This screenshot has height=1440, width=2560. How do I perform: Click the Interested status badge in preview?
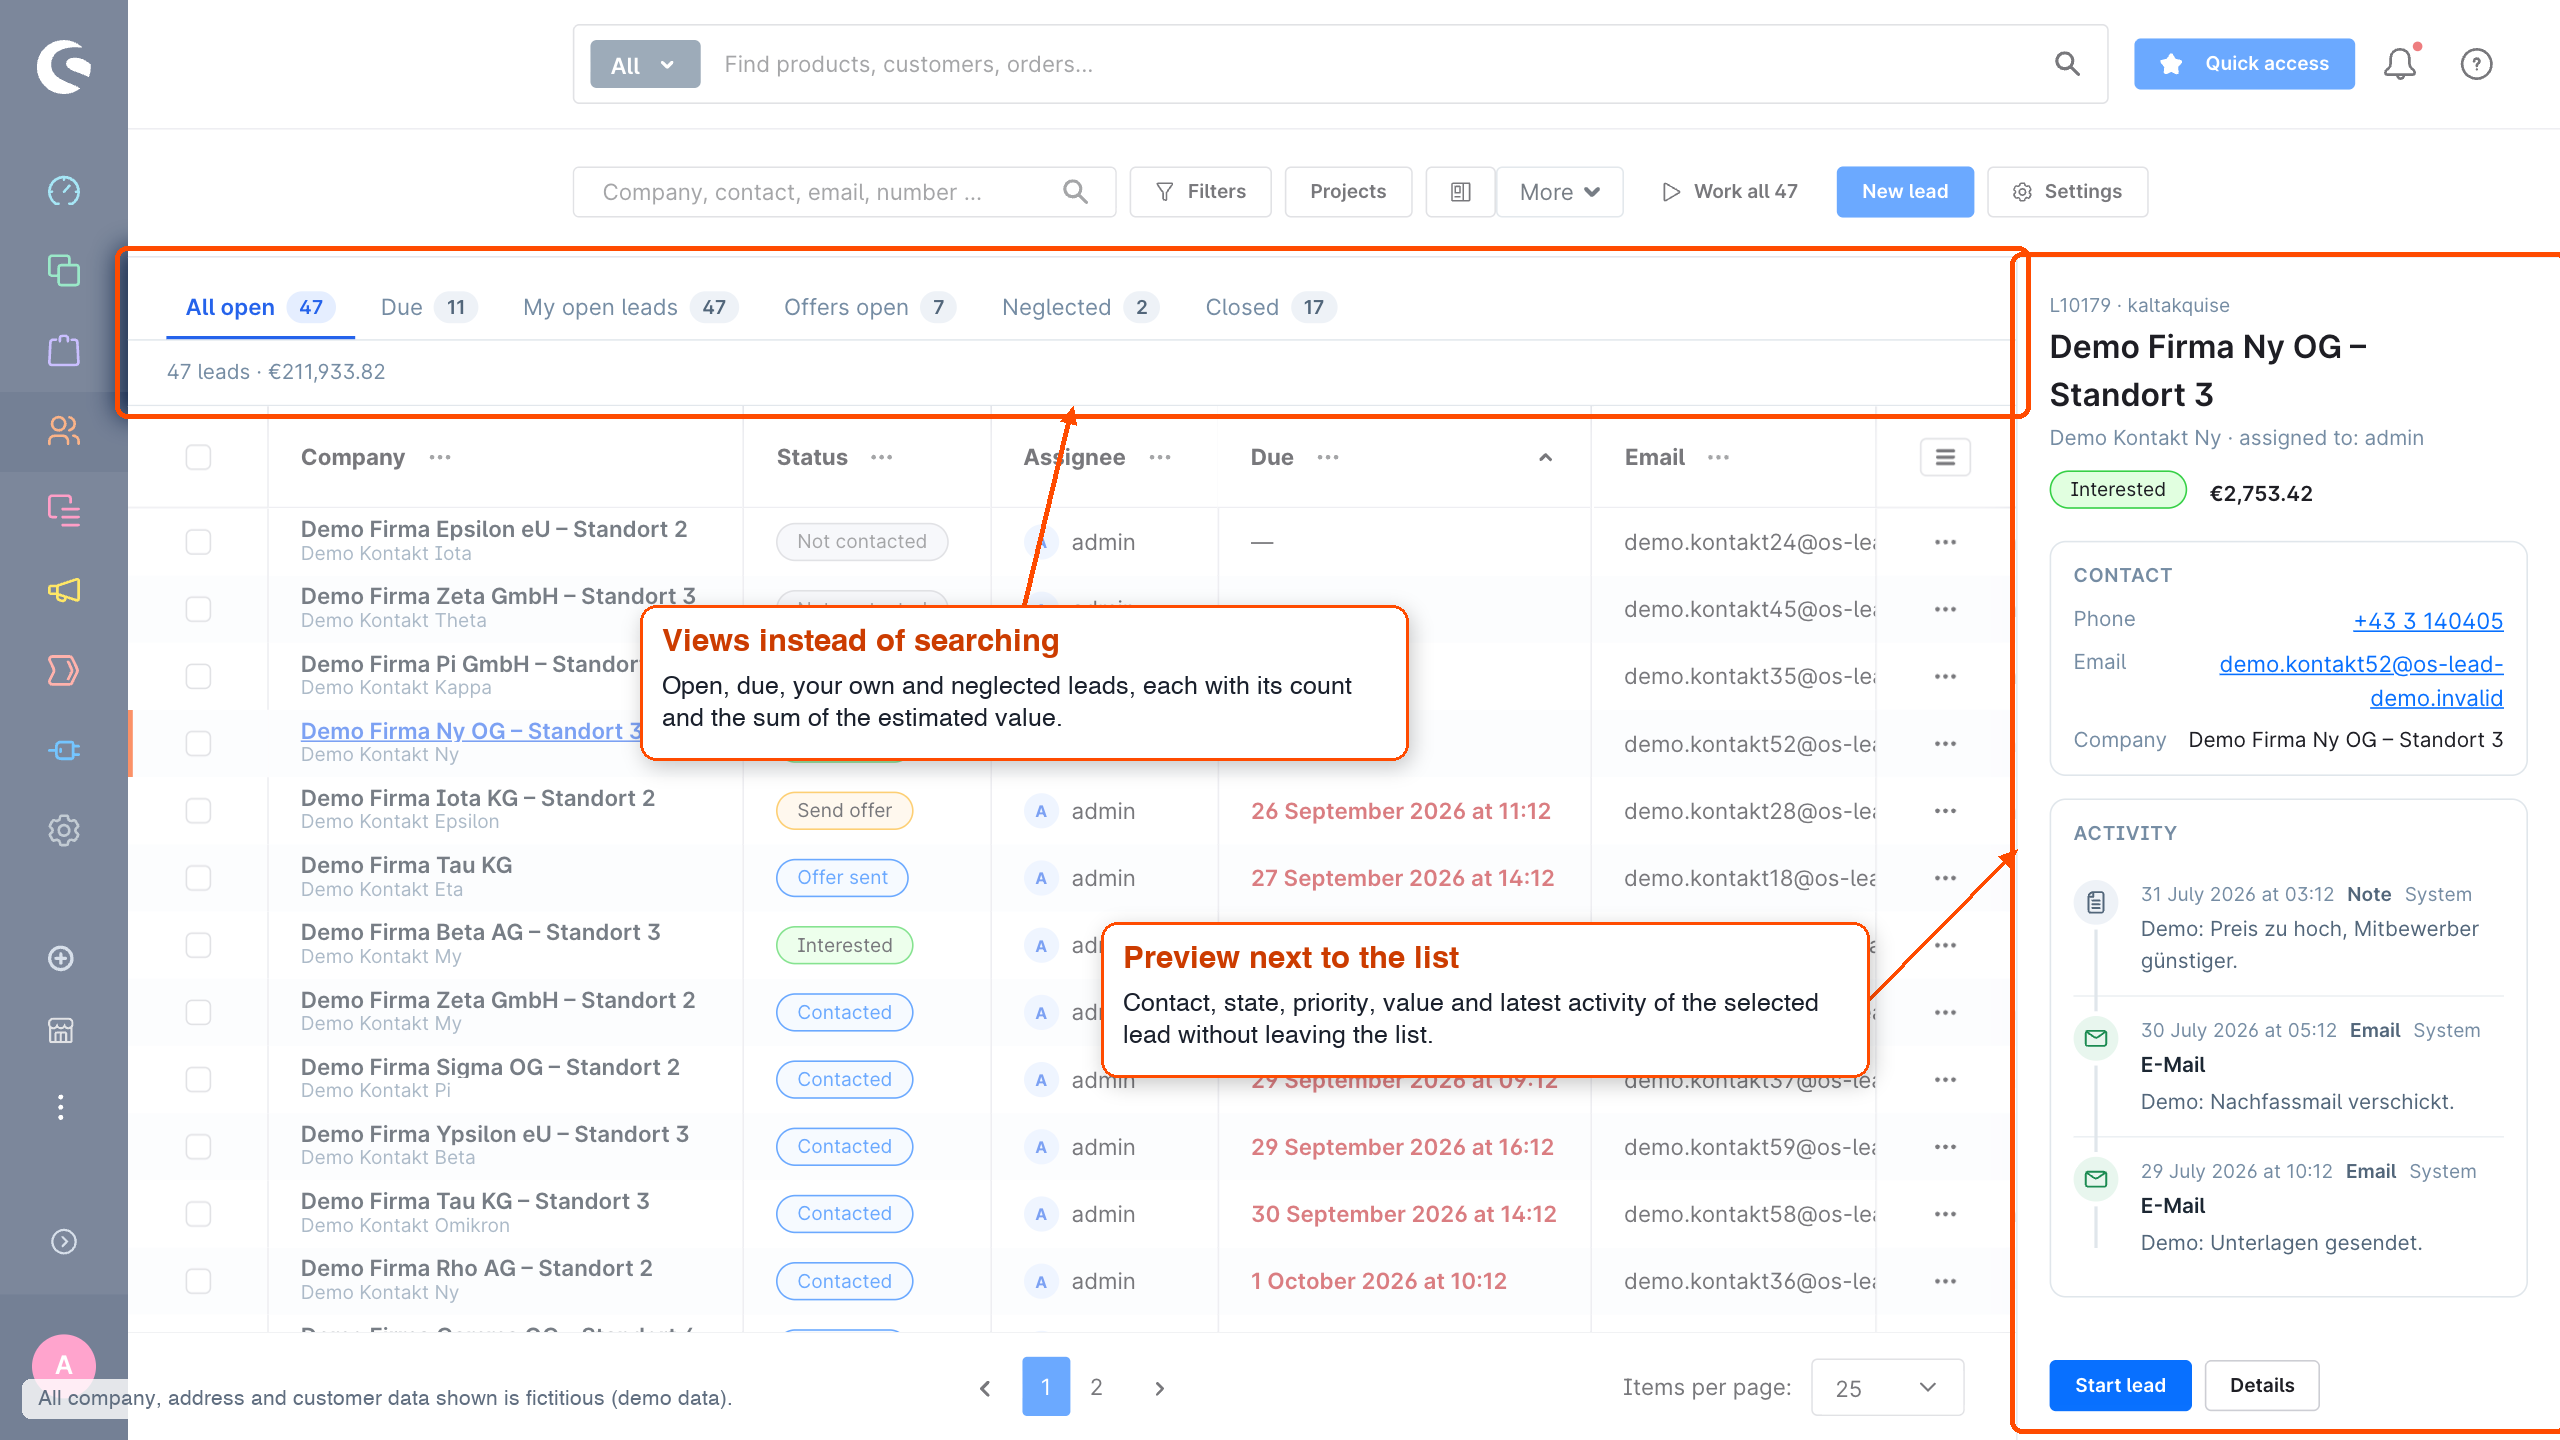pos(2118,490)
